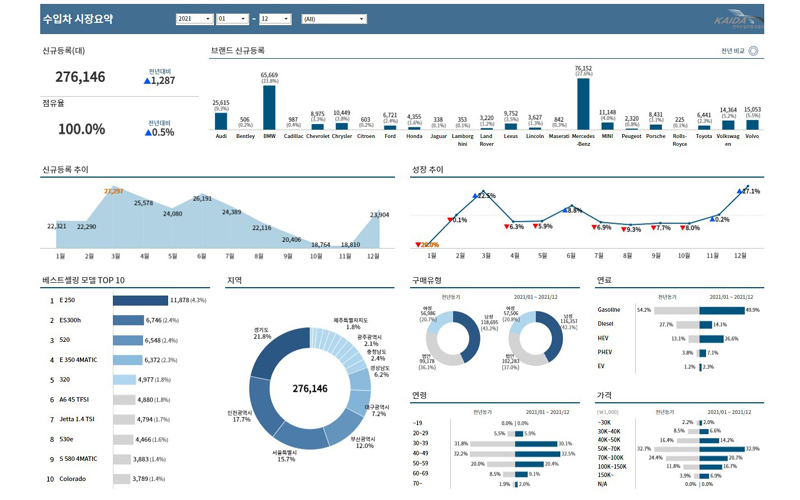Viewport: 800px width, 500px height.
Task: Select the E 350 4MATIC bar
Action: (128, 360)
